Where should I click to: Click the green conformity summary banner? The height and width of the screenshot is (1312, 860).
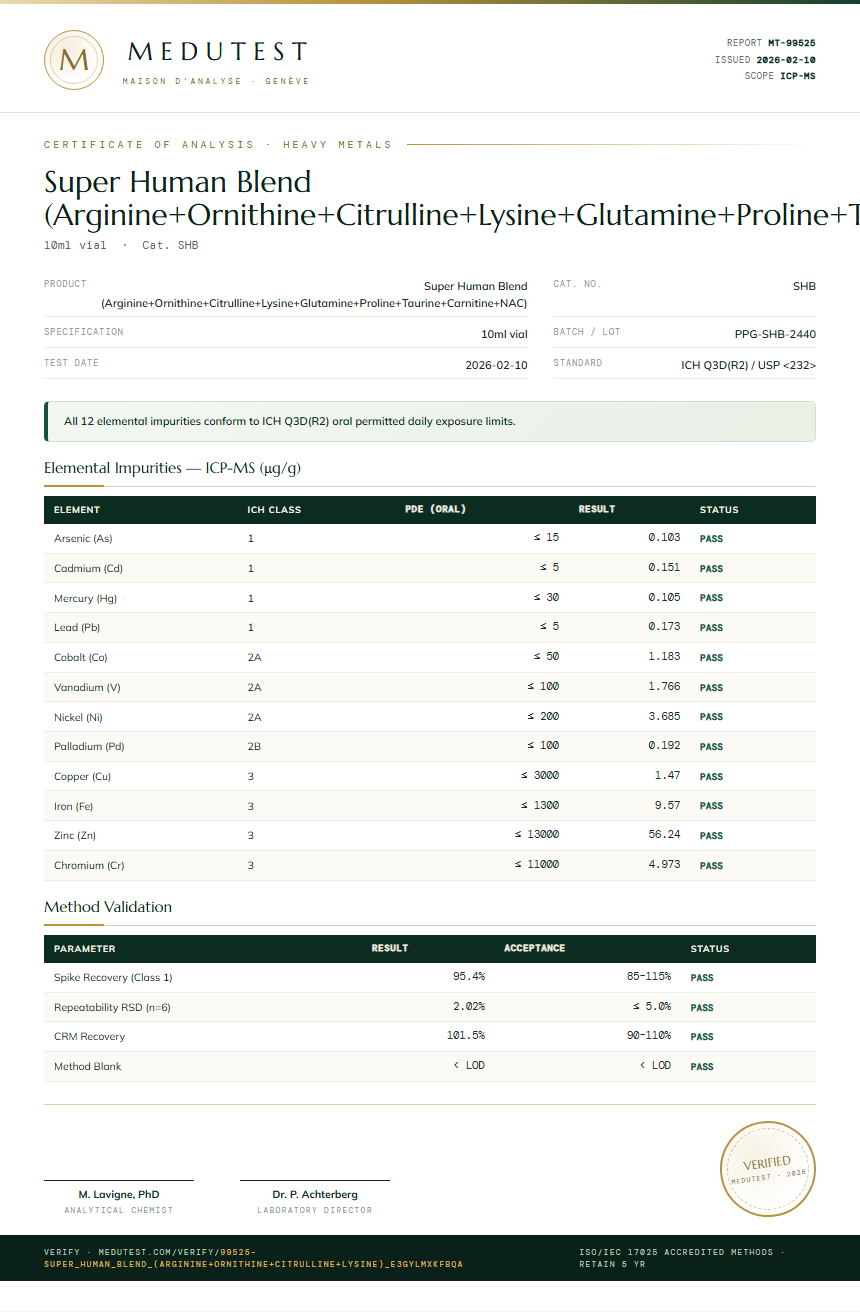tap(430, 421)
